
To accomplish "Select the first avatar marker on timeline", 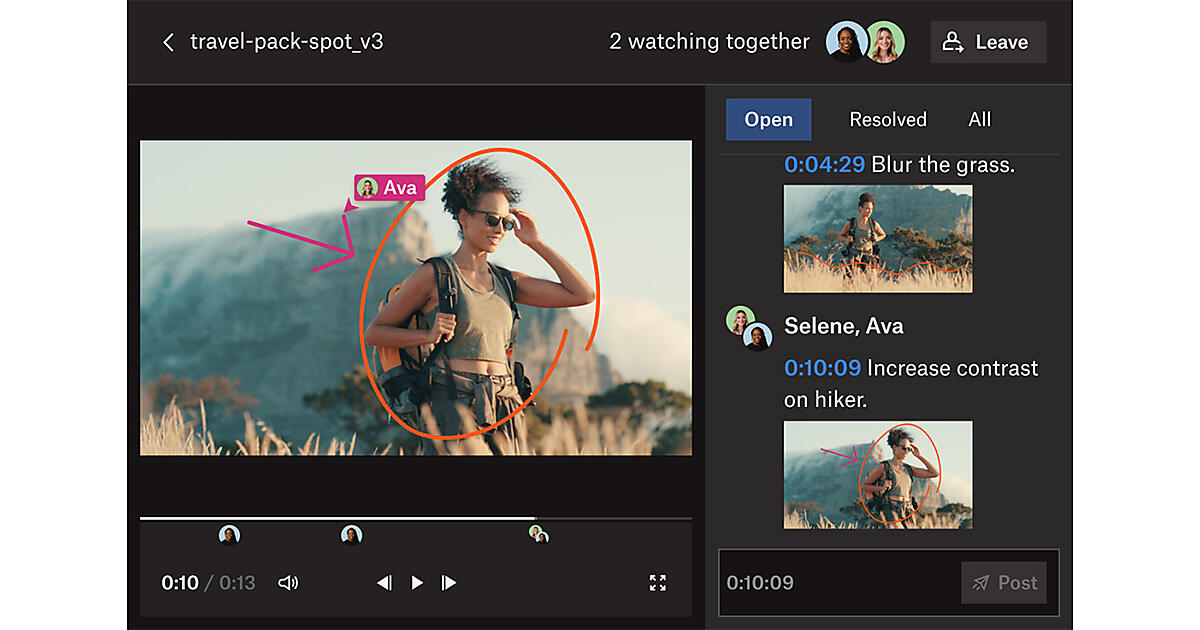I will pos(229,535).
